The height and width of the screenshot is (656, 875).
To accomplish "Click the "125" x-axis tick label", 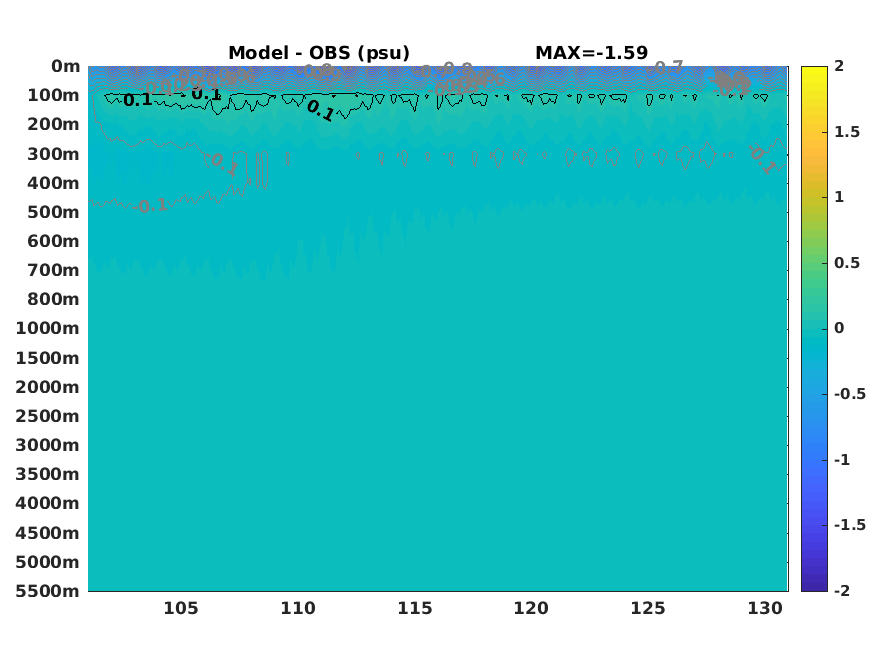I will pyautogui.click(x=648, y=608).
